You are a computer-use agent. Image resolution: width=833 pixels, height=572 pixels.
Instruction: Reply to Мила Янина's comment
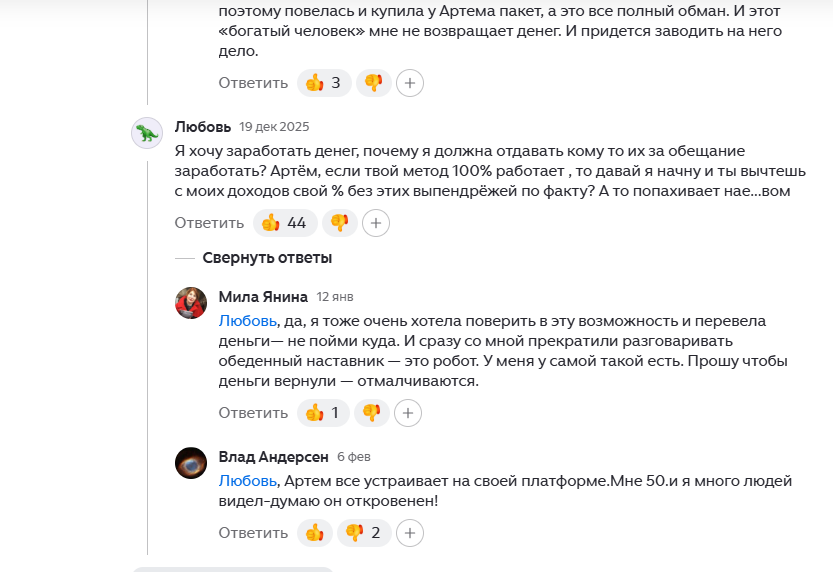(253, 412)
